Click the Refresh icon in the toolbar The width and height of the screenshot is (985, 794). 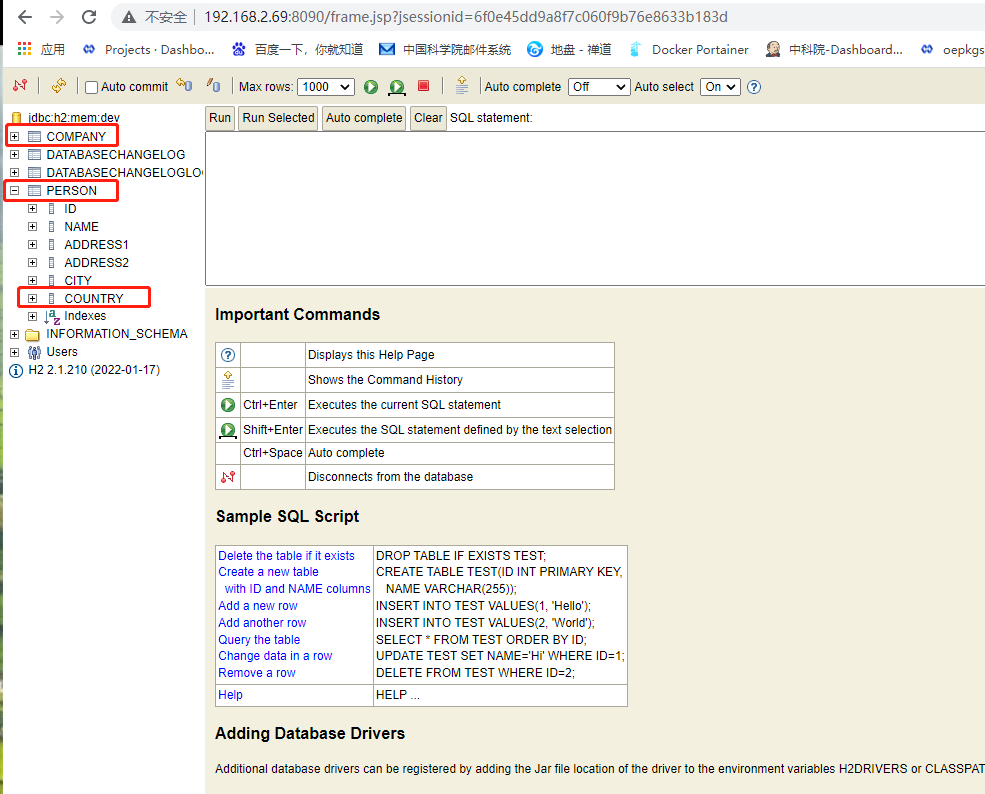(58, 85)
